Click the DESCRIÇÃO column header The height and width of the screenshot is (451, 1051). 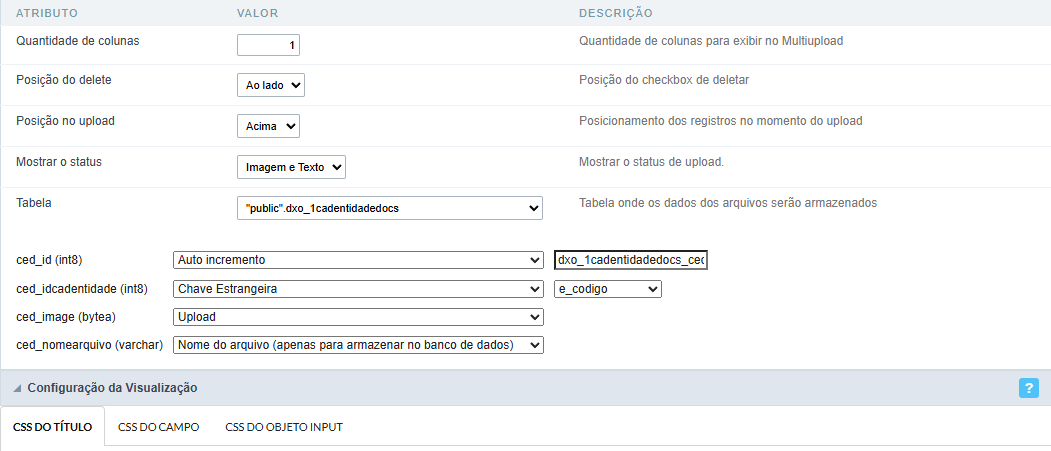pyautogui.click(x=616, y=13)
